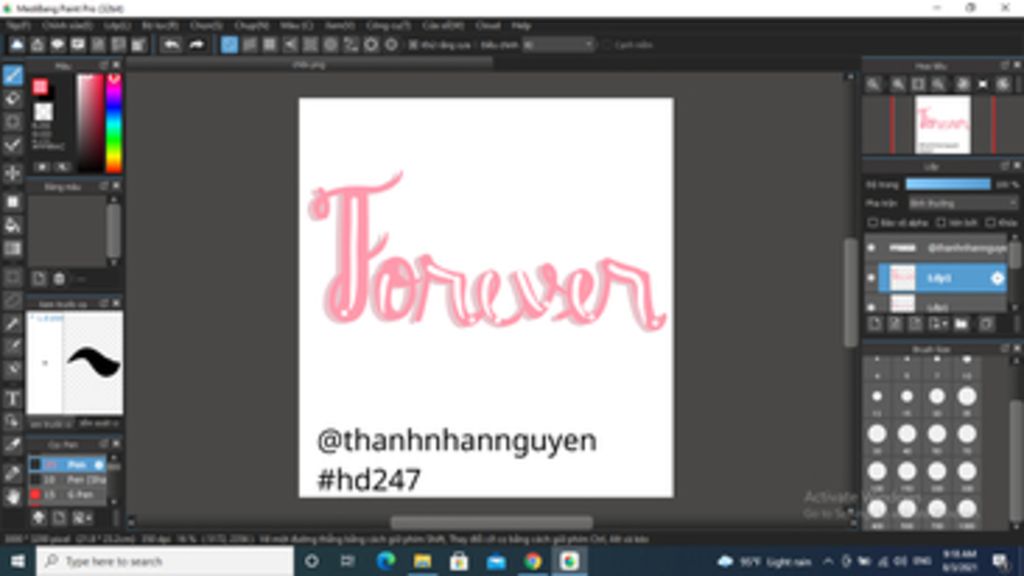Enable the circle snap guide

330,44
